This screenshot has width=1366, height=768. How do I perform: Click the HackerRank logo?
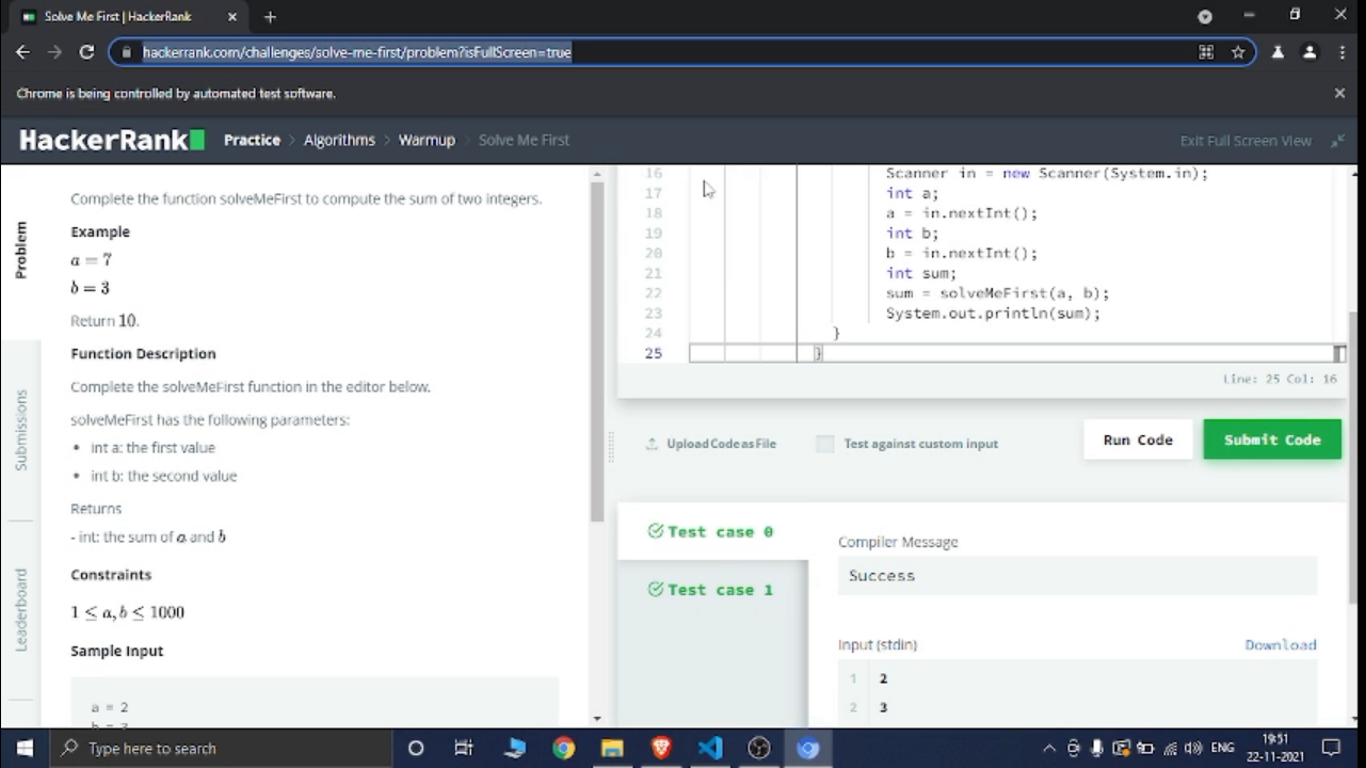coord(112,140)
